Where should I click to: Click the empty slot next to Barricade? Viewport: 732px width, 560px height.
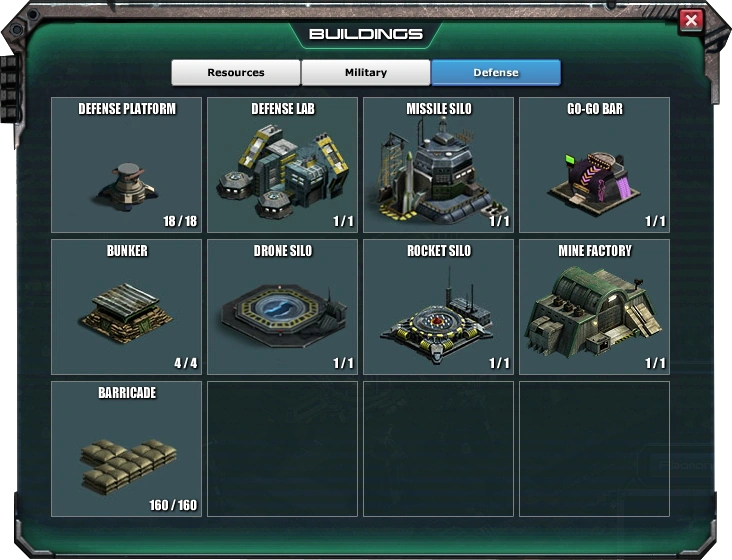tap(282, 449)
